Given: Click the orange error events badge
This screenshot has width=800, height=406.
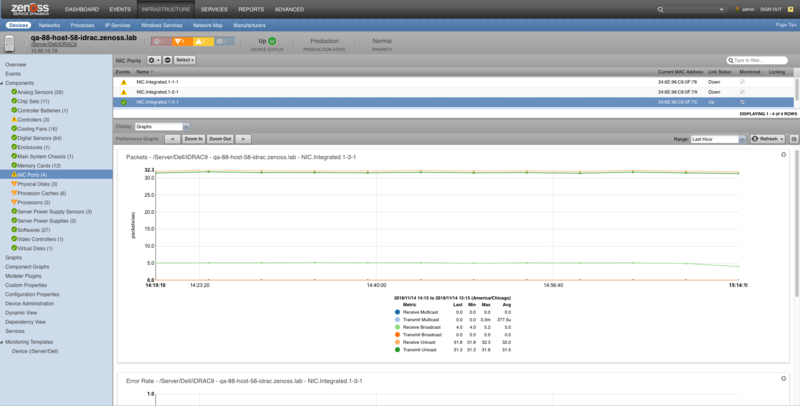Looking at the screenshot, I should pyautogui.click(x=182, y=41).
